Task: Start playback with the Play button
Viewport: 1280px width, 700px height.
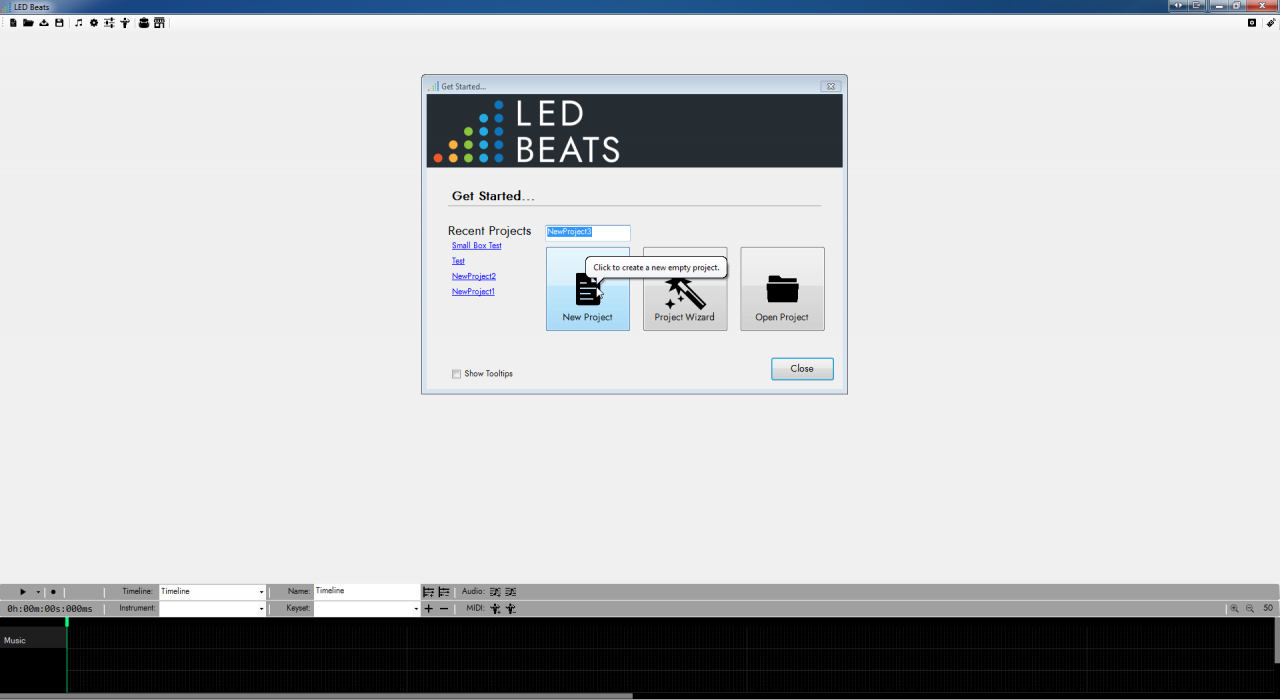Action: tap(23, 592)
